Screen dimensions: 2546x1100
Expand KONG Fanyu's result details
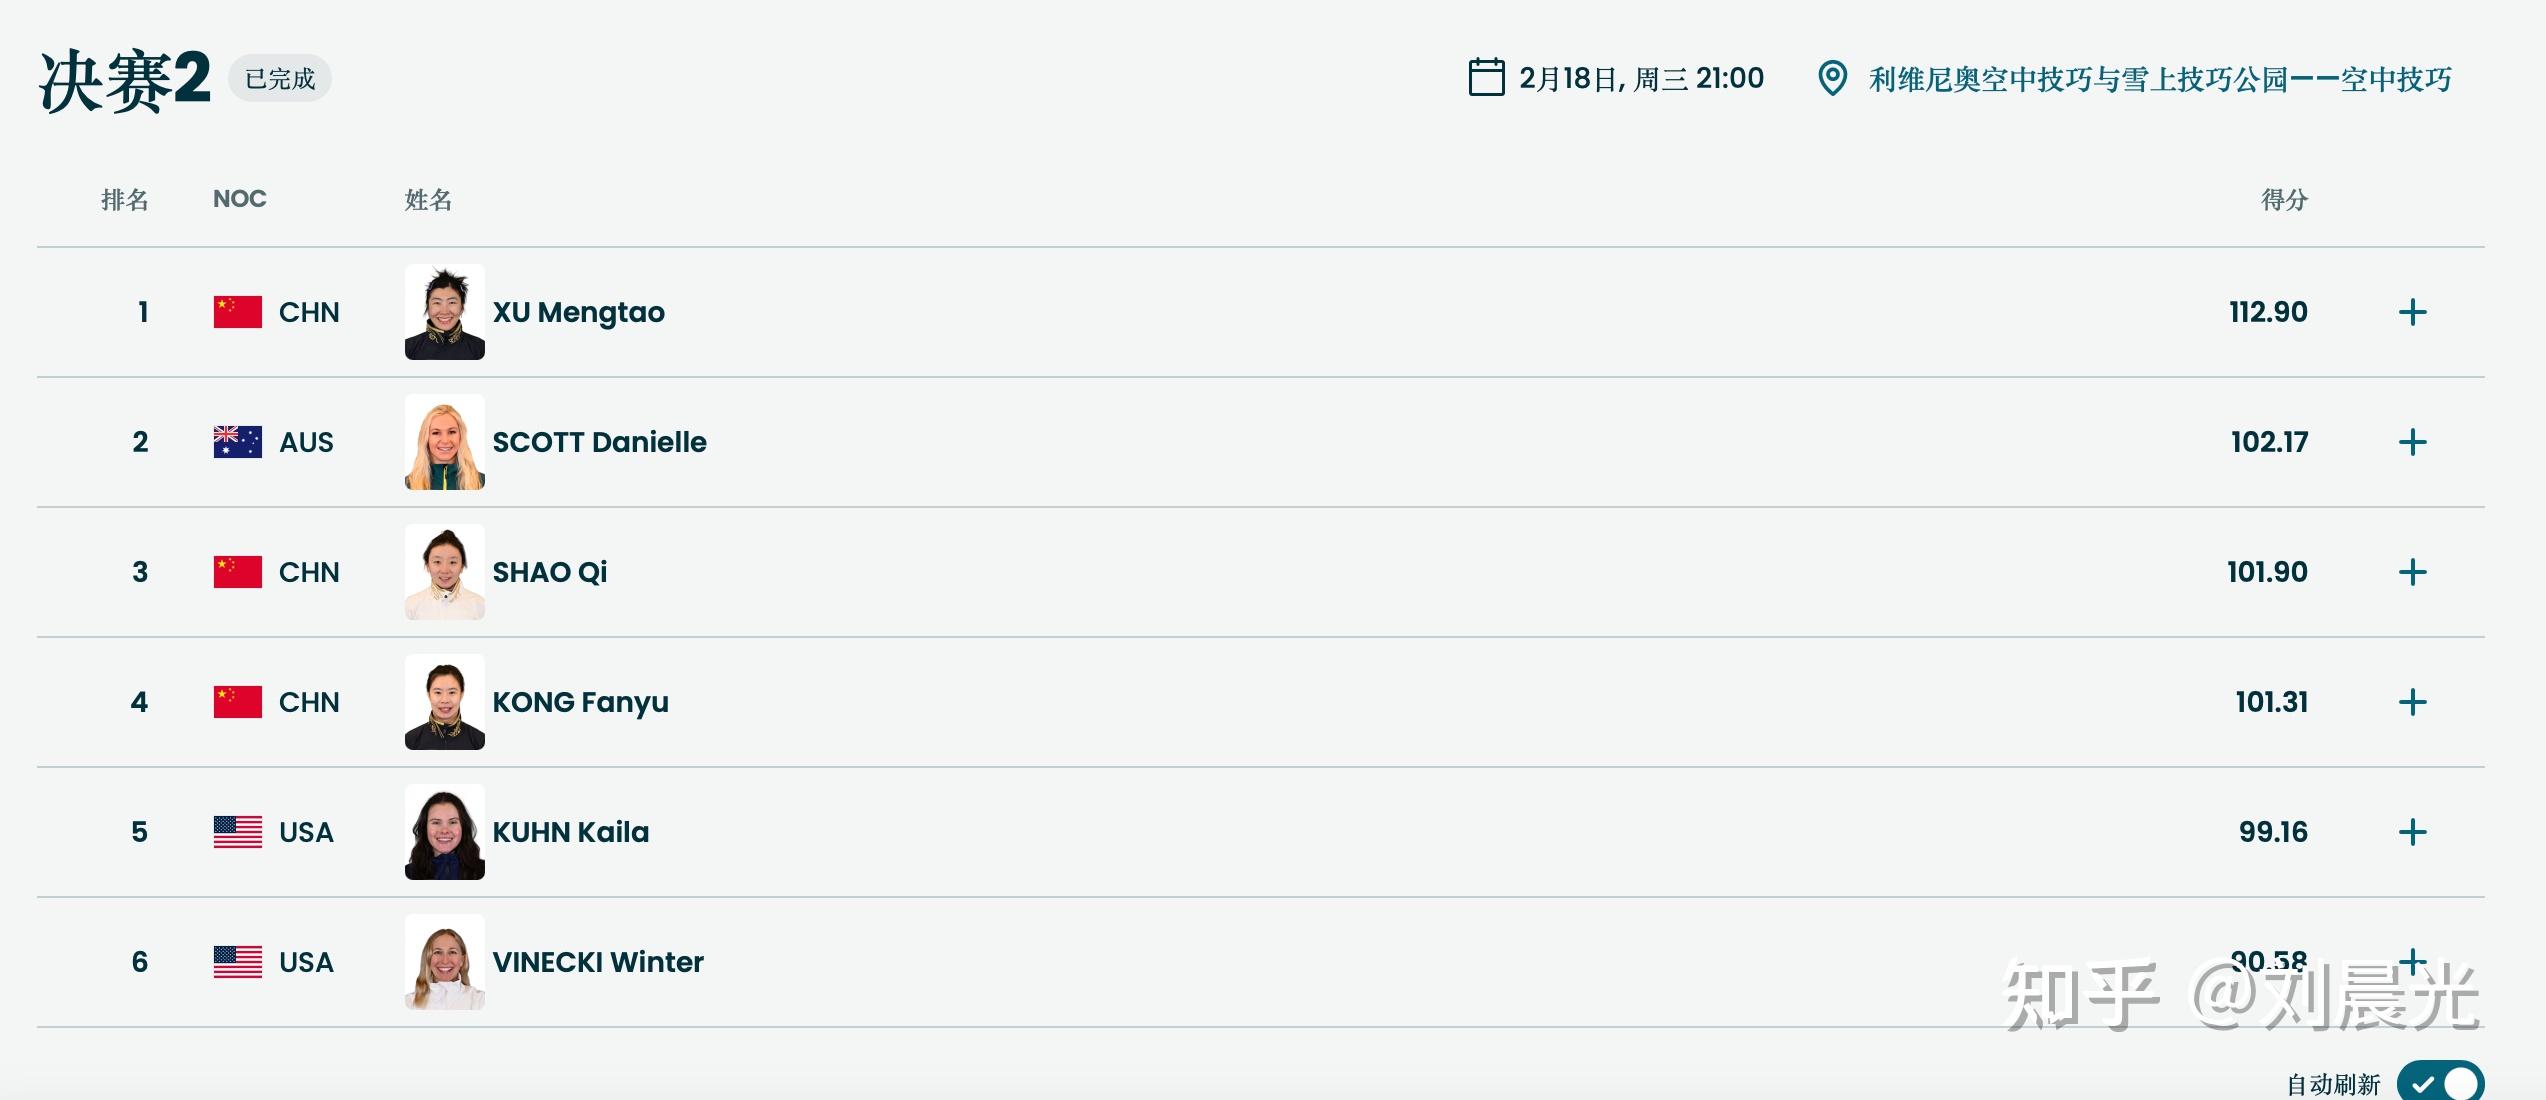click(x=2412, y=702)
